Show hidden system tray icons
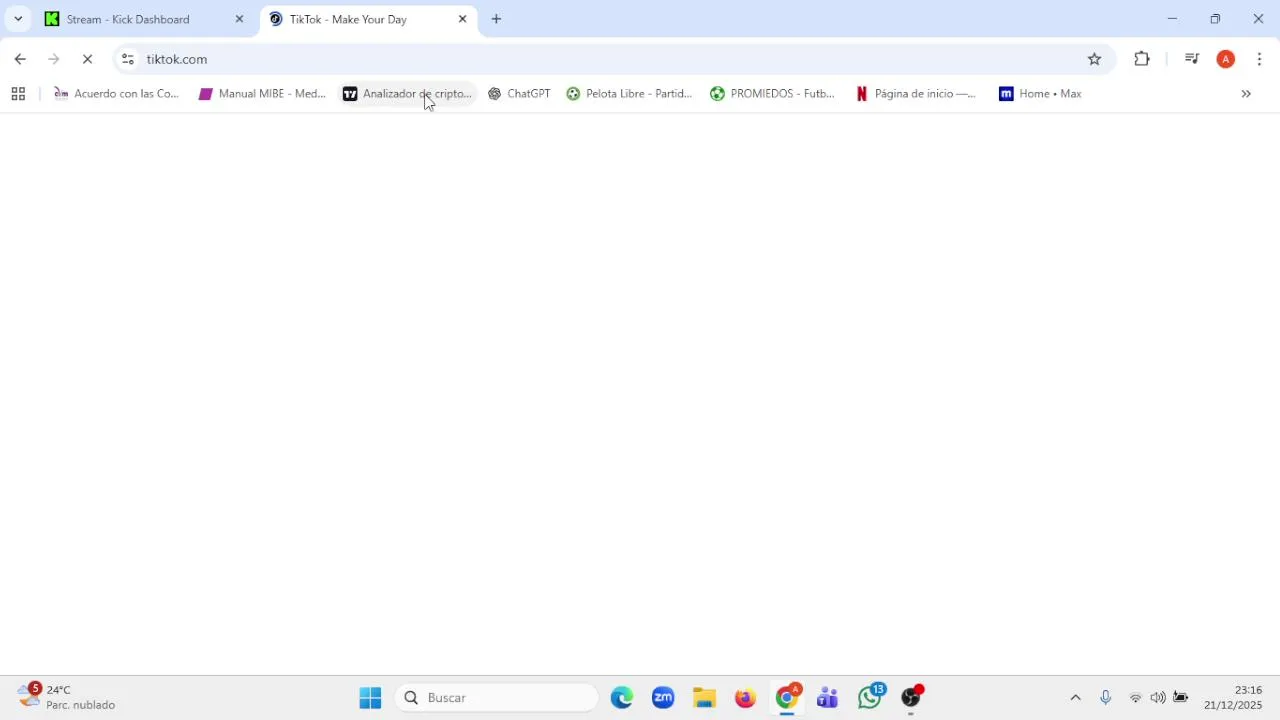1280x720 pixels. pos(1075,698)
